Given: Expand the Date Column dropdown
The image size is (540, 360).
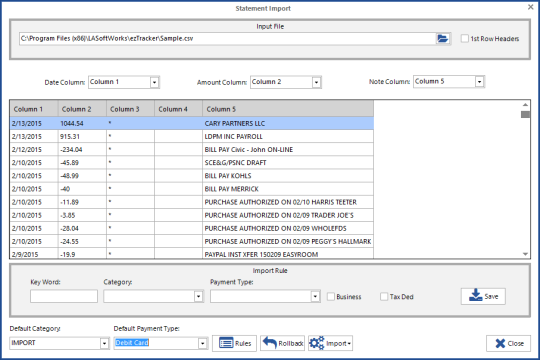Looking at the screenshot, I should pyautogui.click(x=154, y=82).
